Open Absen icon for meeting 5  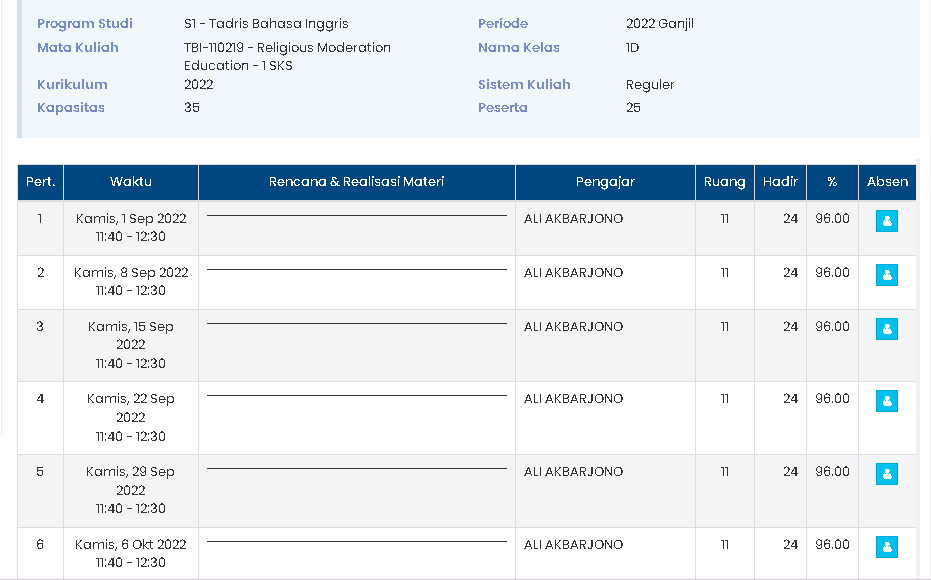click(x=886, y=474)
